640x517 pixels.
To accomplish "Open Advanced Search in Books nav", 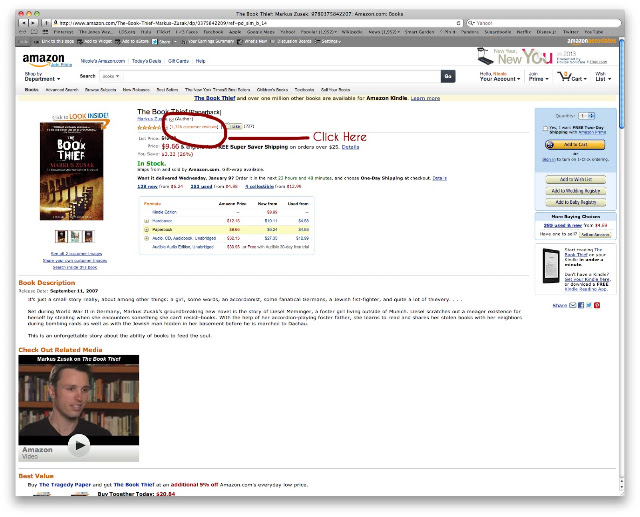I will click(x=62, y=90).
